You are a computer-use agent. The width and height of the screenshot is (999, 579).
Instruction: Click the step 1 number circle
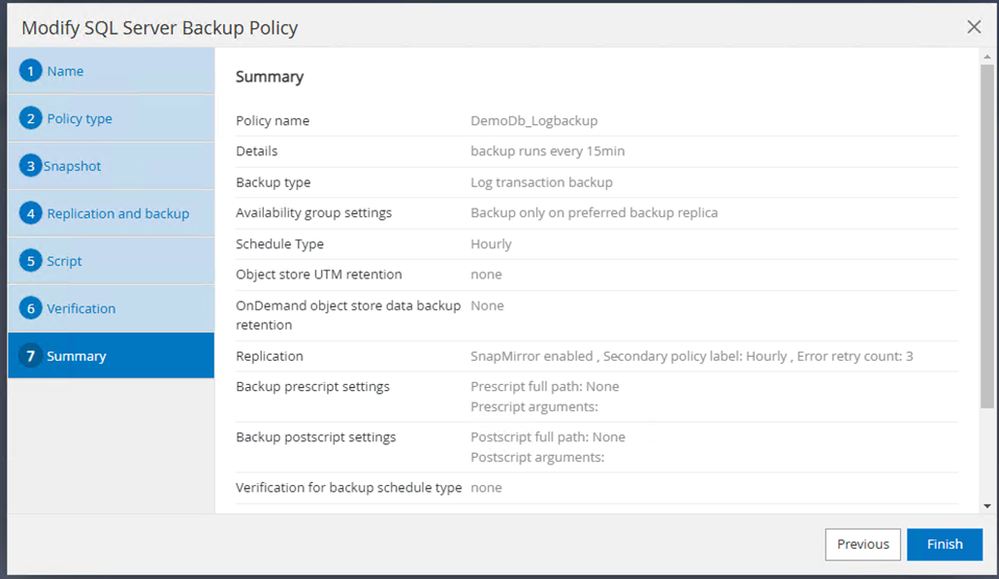coord(31,71)
